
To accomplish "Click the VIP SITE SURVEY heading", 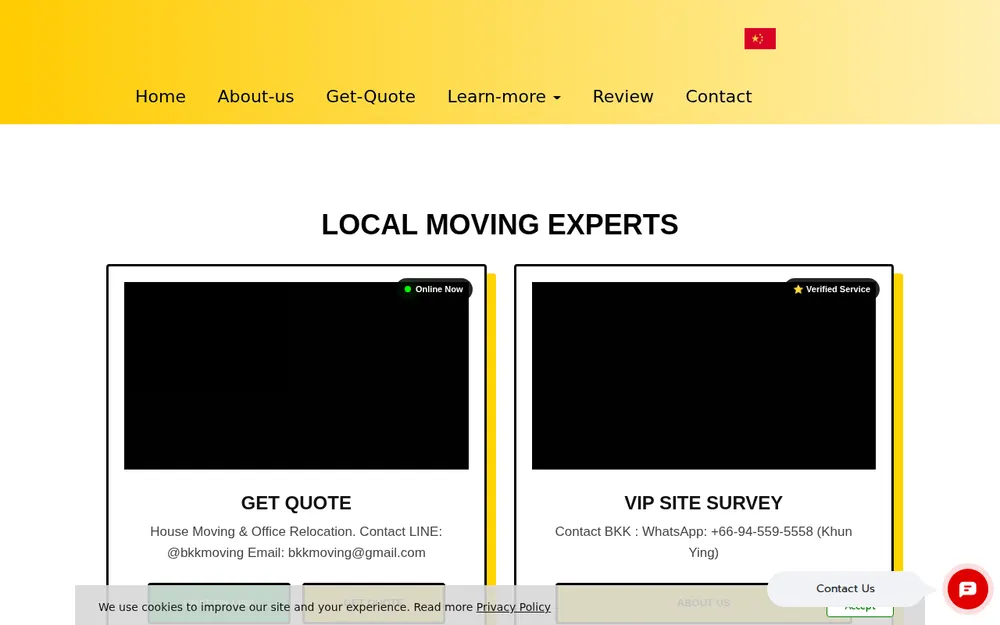I will pos(703,503).
